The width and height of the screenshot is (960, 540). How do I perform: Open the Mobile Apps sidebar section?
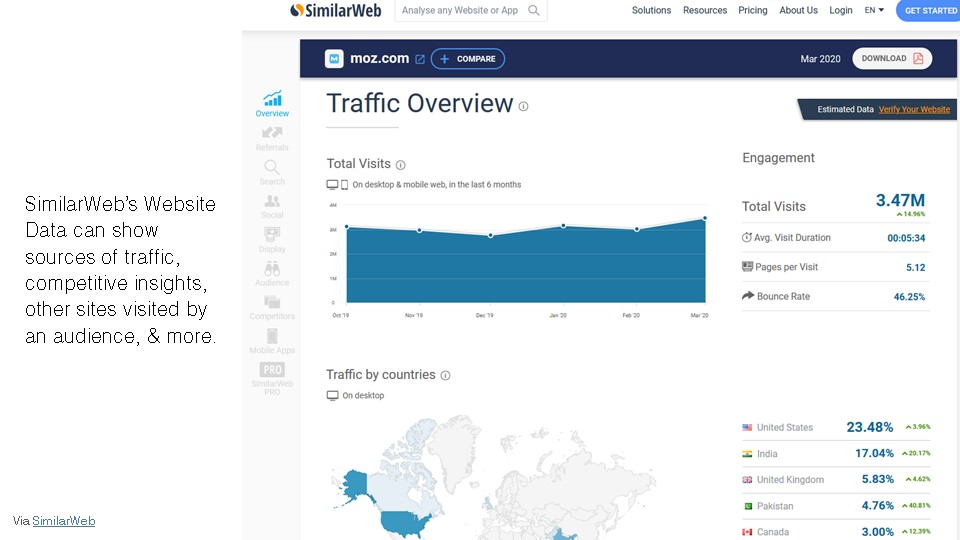[x=272, y=341]
